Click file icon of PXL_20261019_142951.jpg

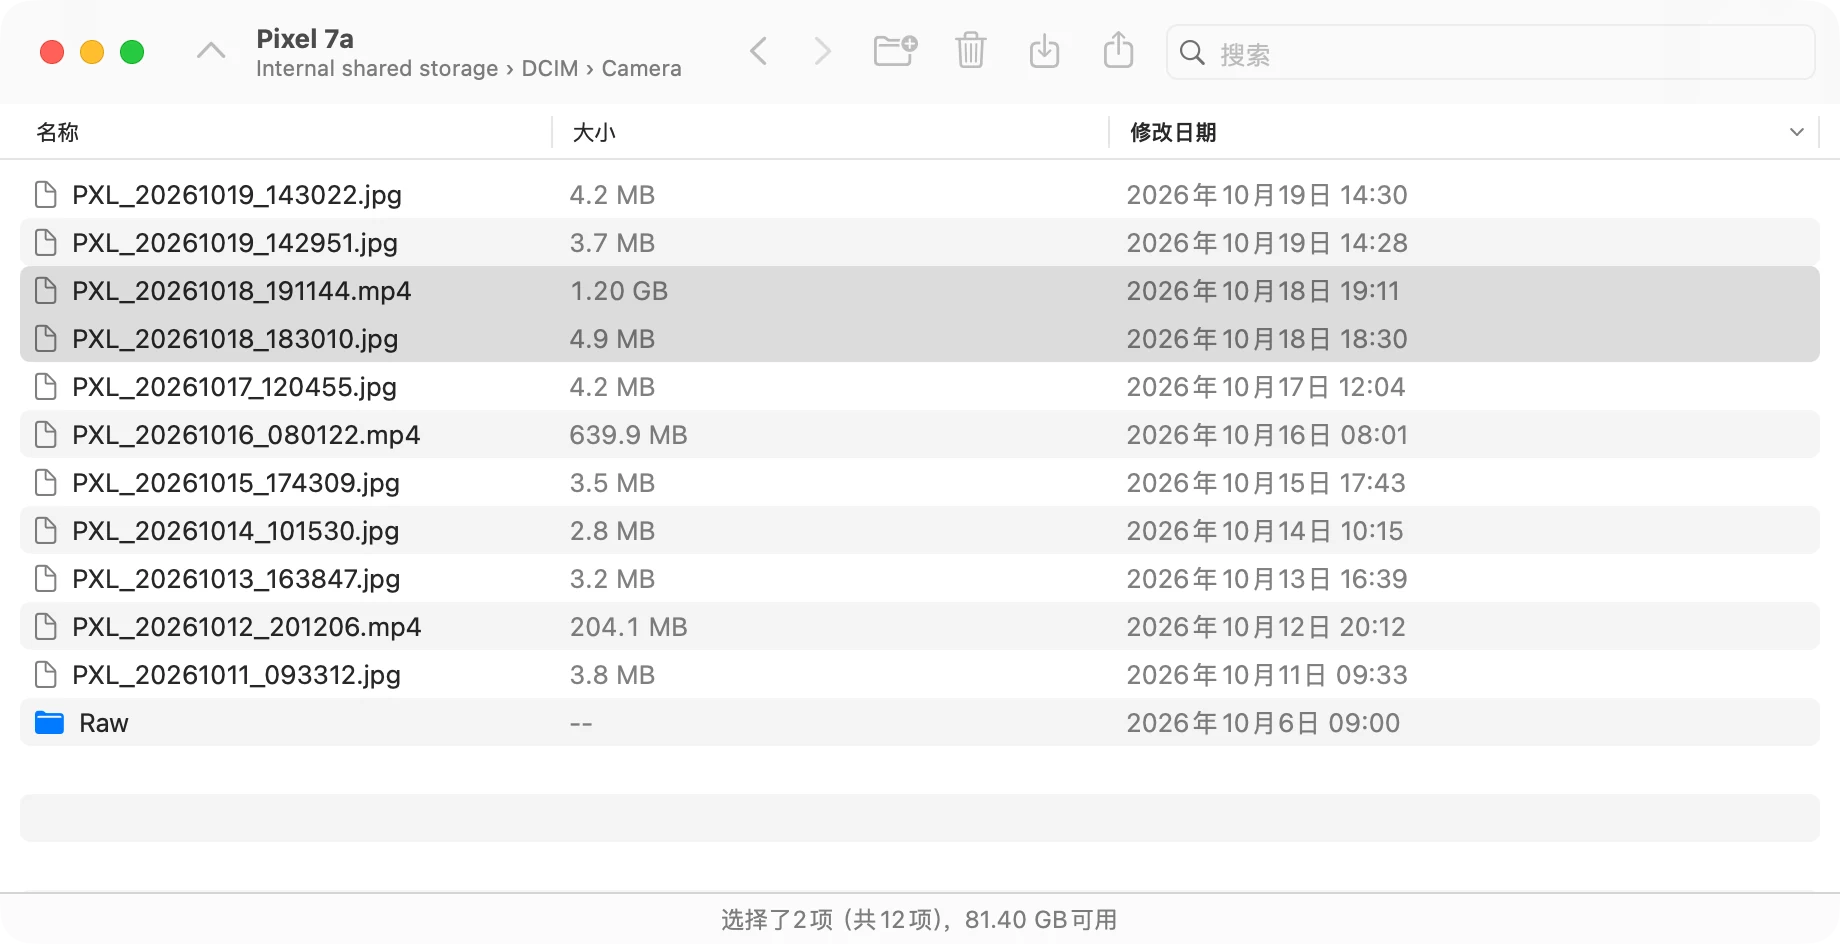tap(46, 242)
